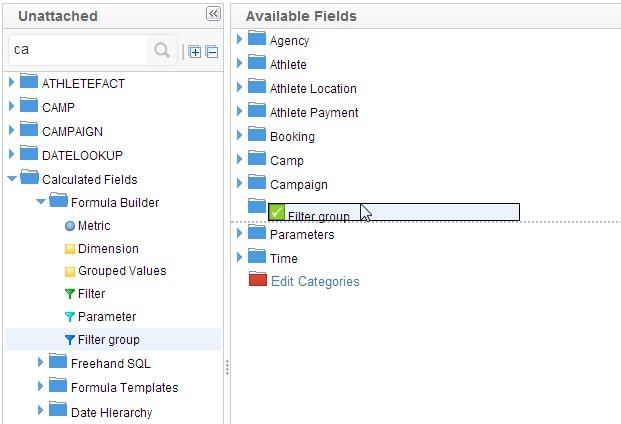Collapse the Calculated Fields folder arrow
This screenshot has height=424, width=621.
click(x=12, y=179)
